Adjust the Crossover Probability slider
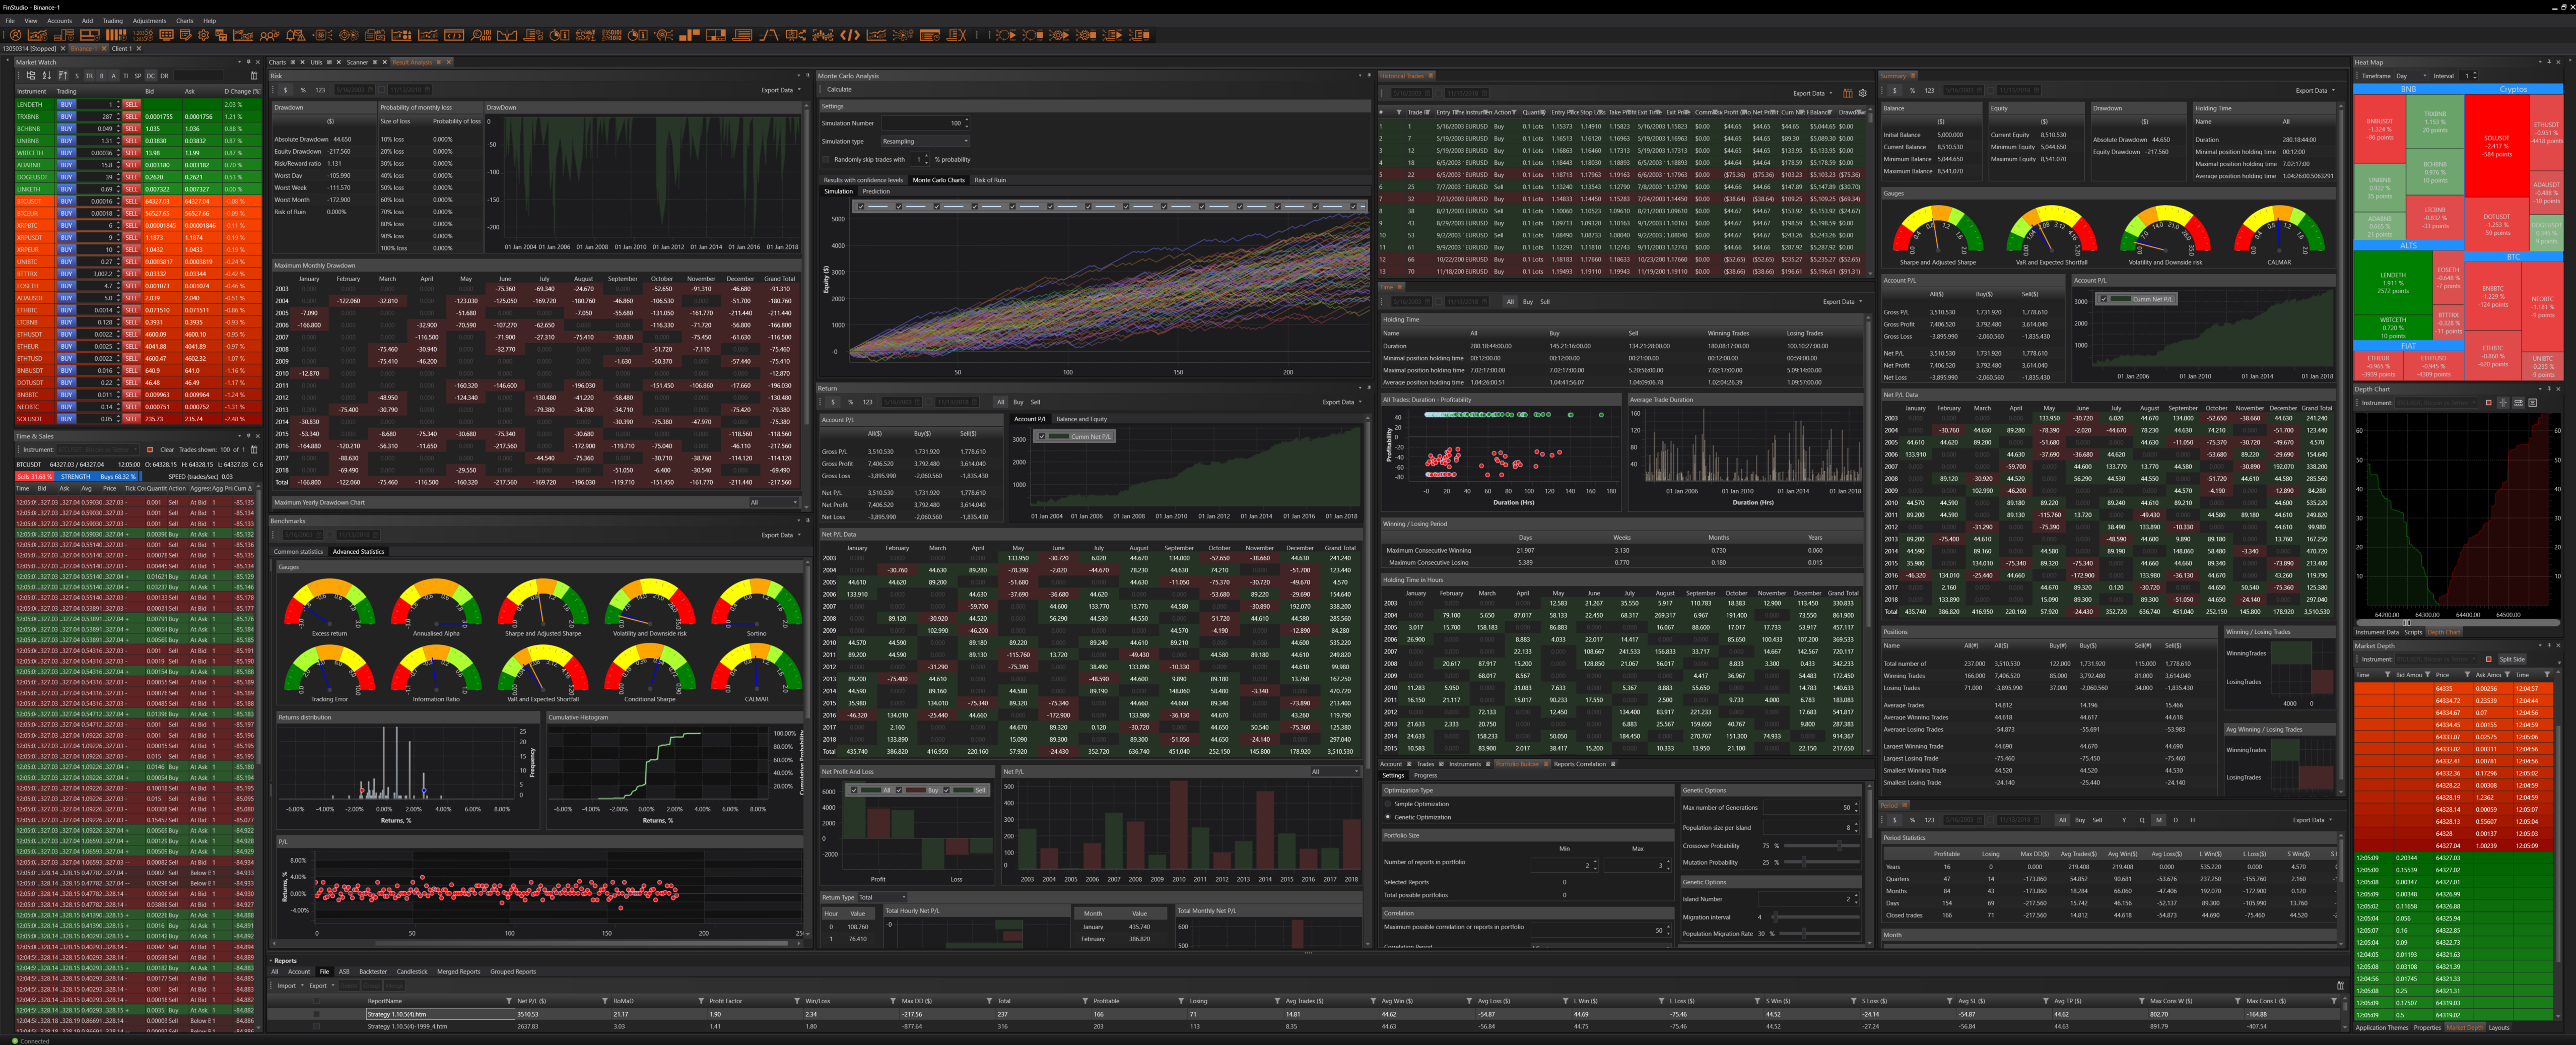 (1840, 846)
